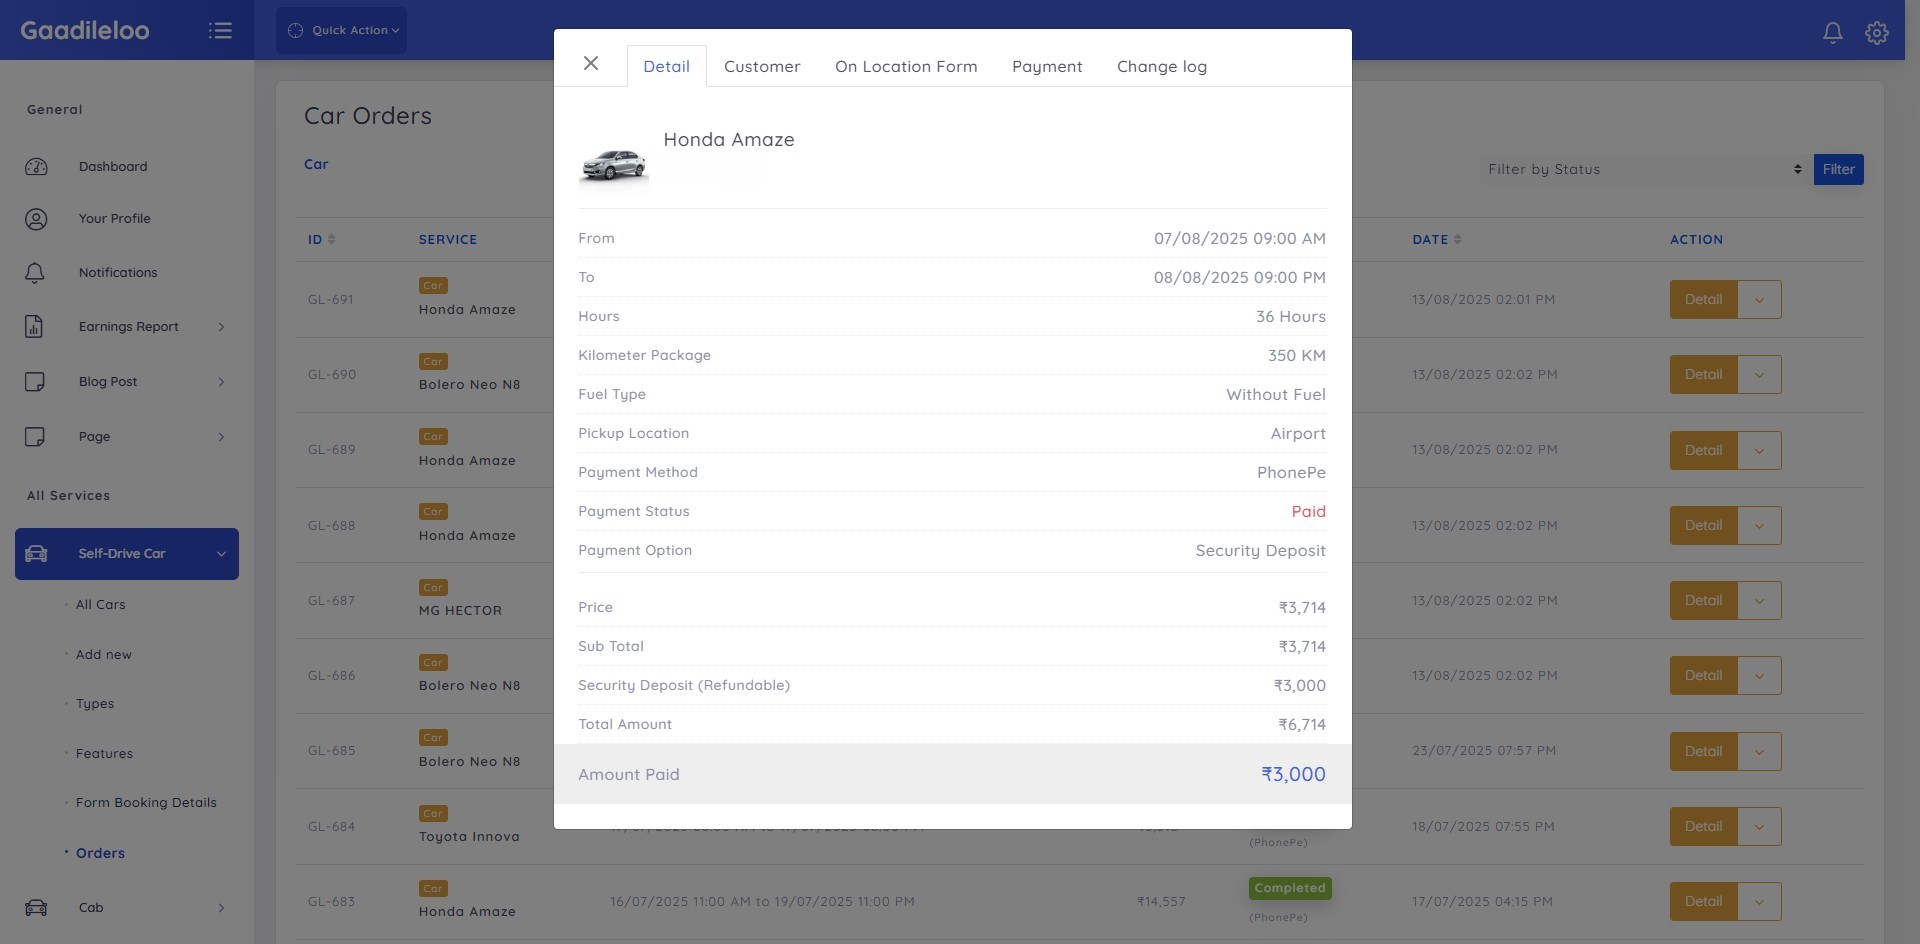The image size is (1920, 944).
Task: Open the settings gear icon
Action: tap(1877, 32)
